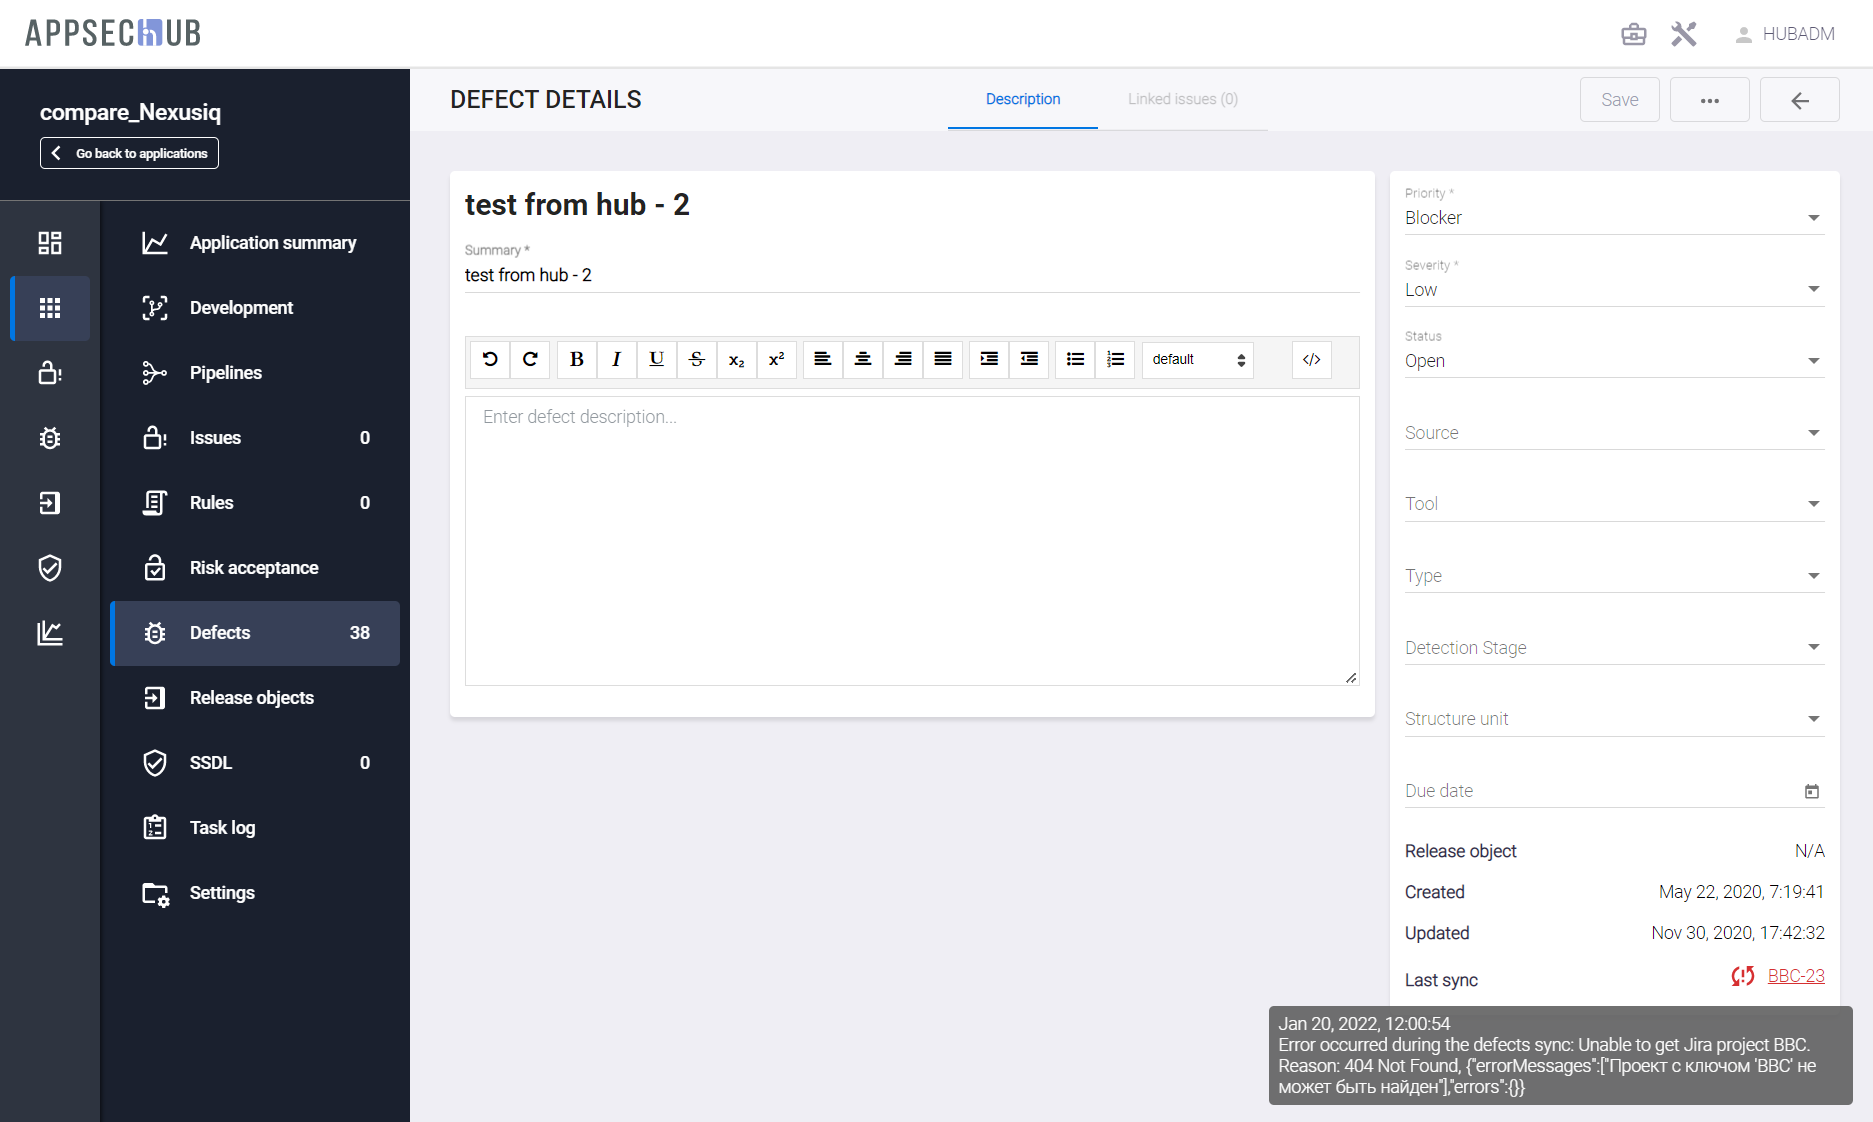Open the default font size selector
Viewport: 1873px width, 1122px height.
[1197, 360]
